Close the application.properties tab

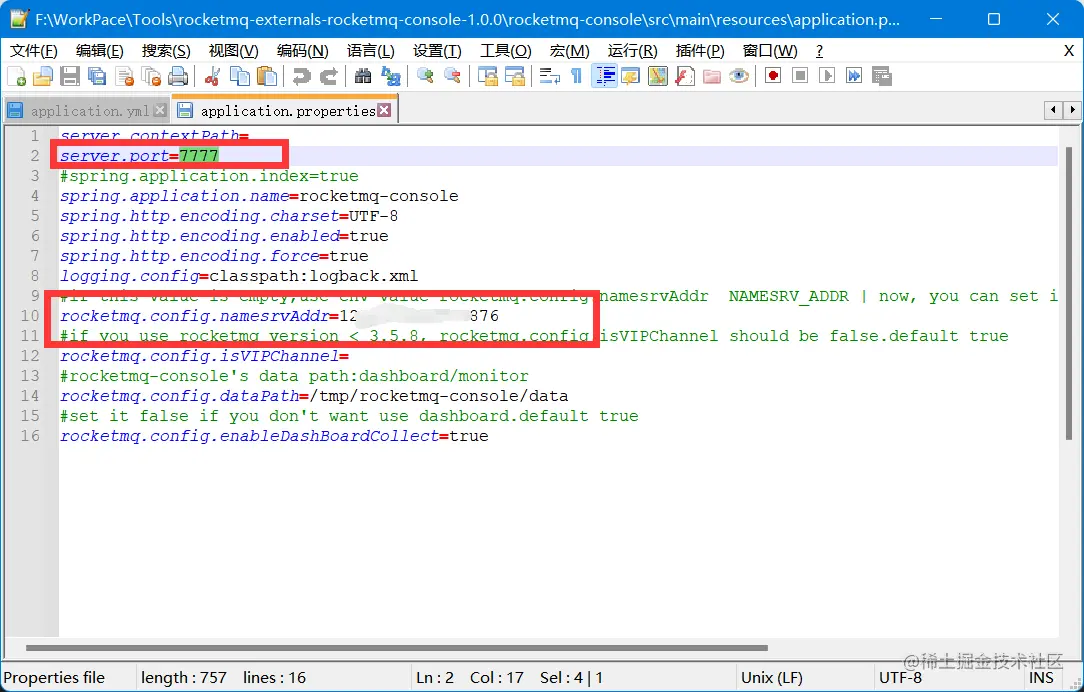pos(384,110)
